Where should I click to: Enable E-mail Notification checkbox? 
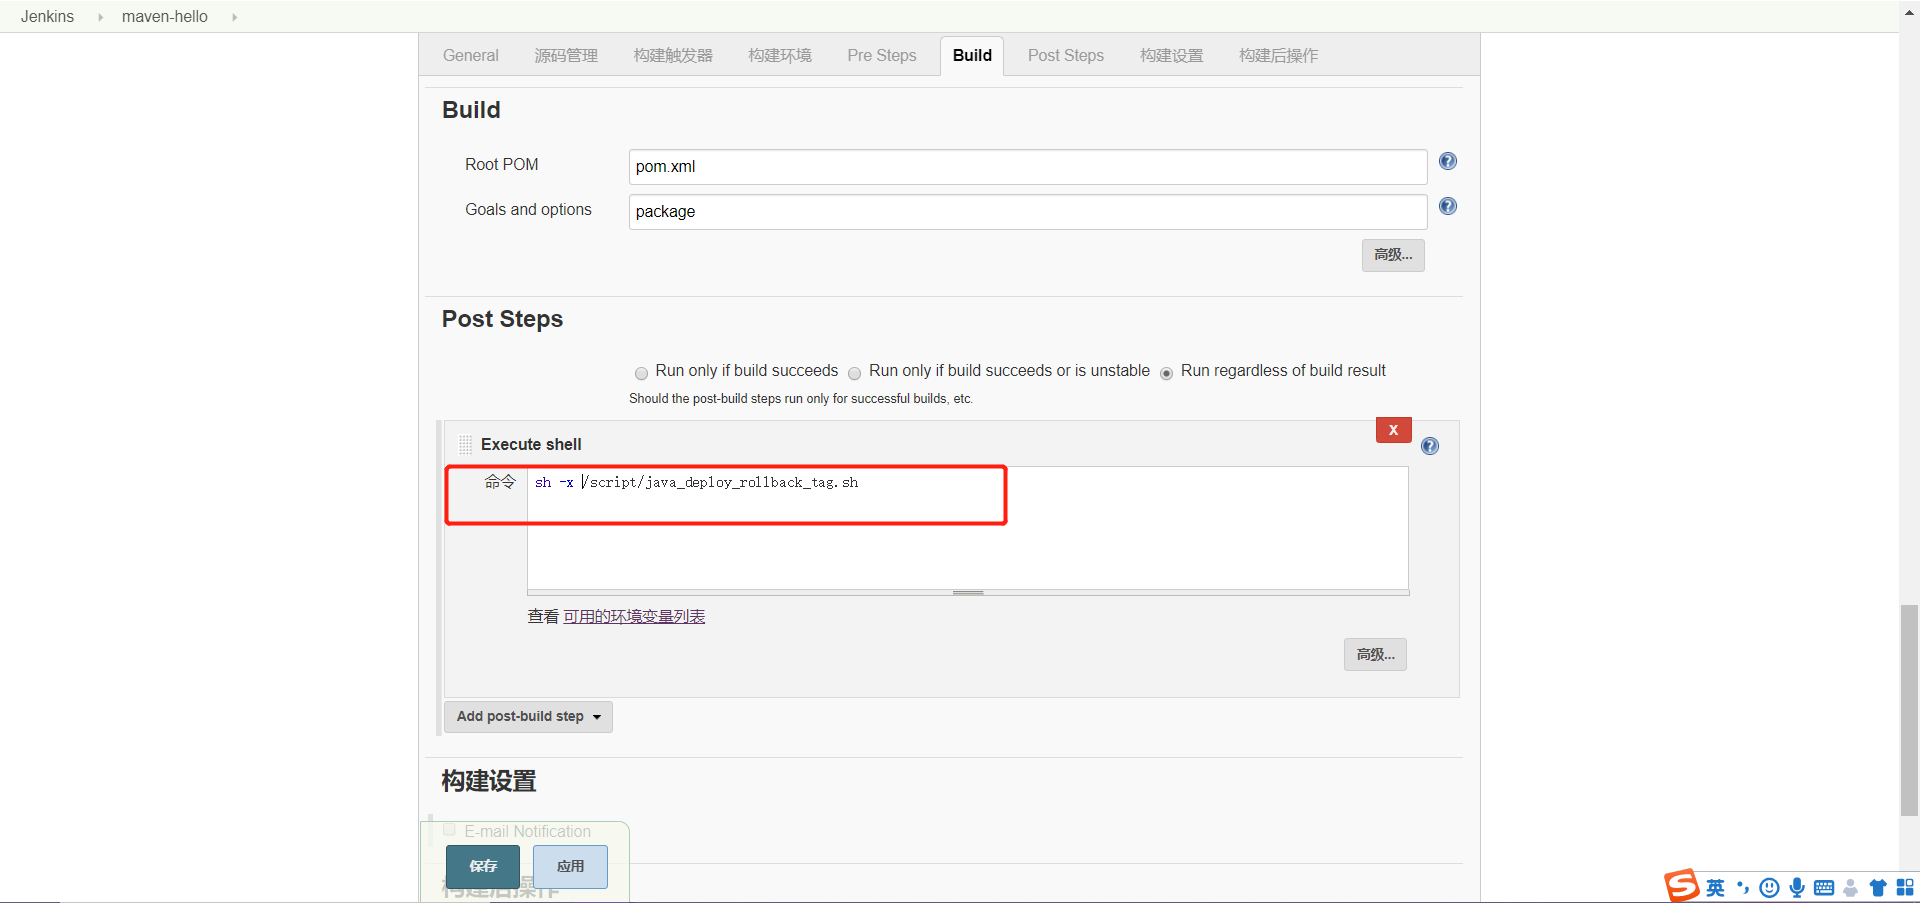coord(449,830)
